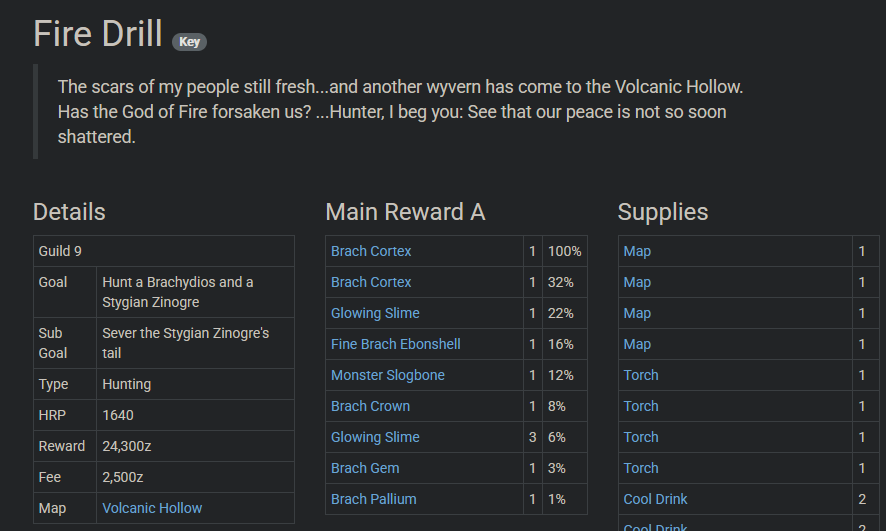Click the Key badge beside Fire Drill
The image size is (886, 531).
tap(189, 42)
